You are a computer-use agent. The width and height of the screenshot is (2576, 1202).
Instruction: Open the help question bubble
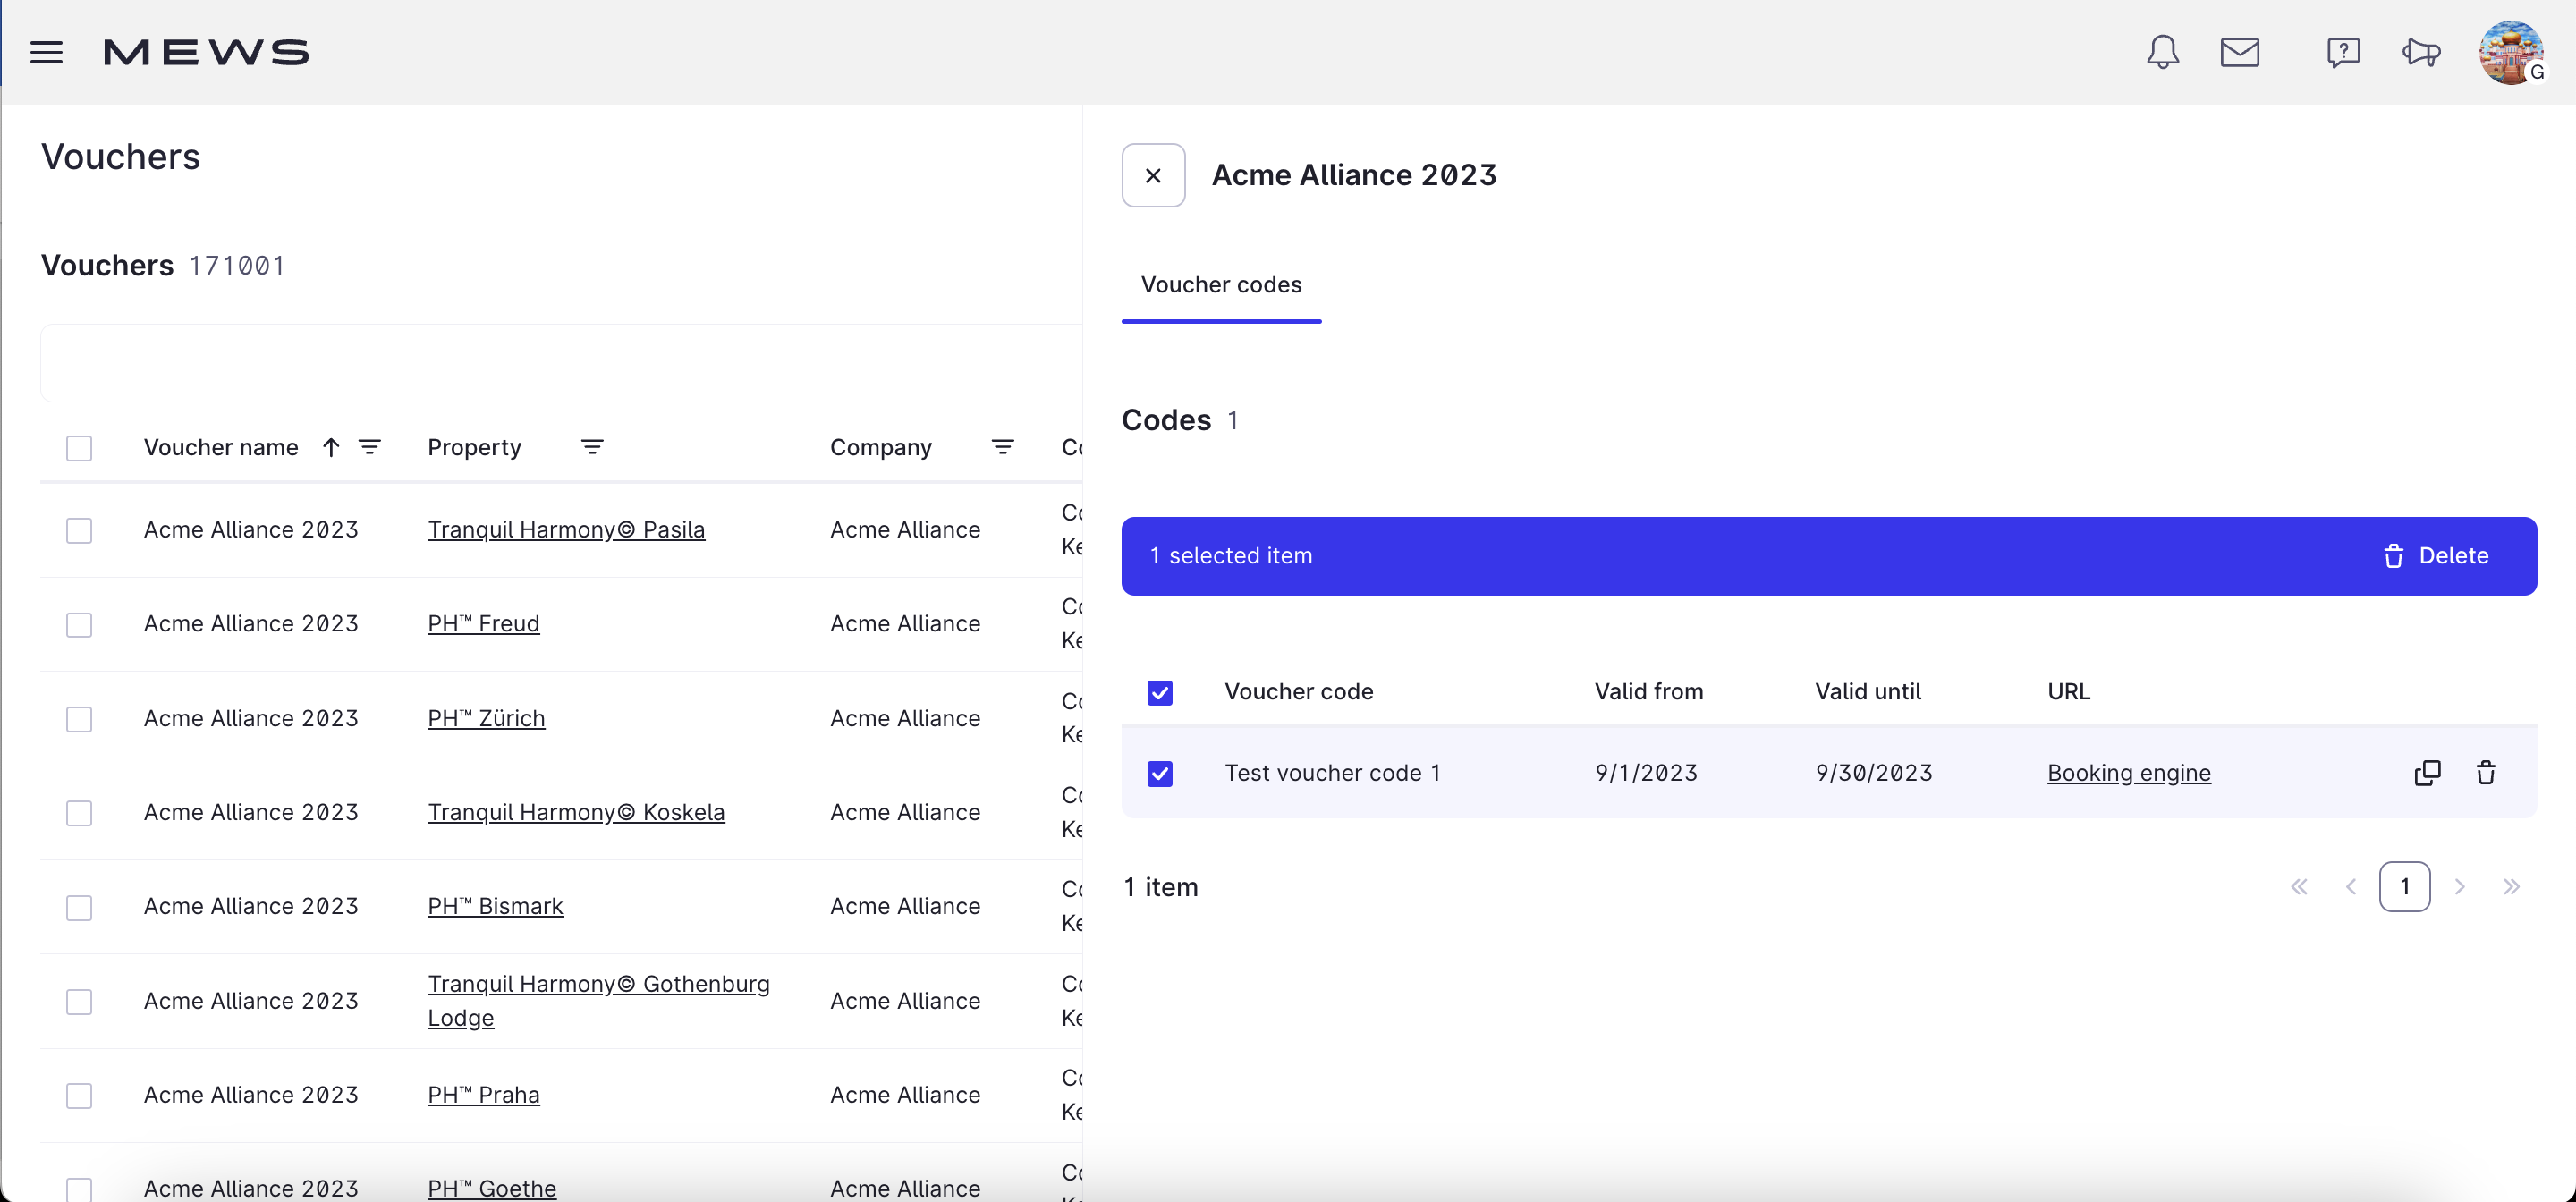(2343, 52)
